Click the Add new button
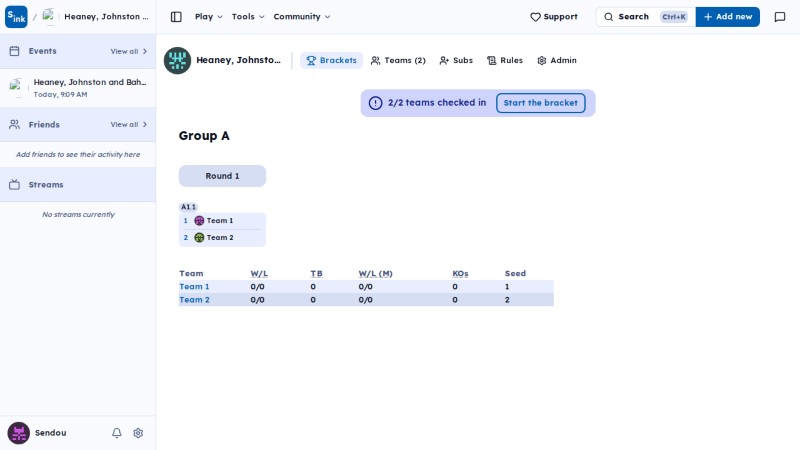 coord(728,17)
